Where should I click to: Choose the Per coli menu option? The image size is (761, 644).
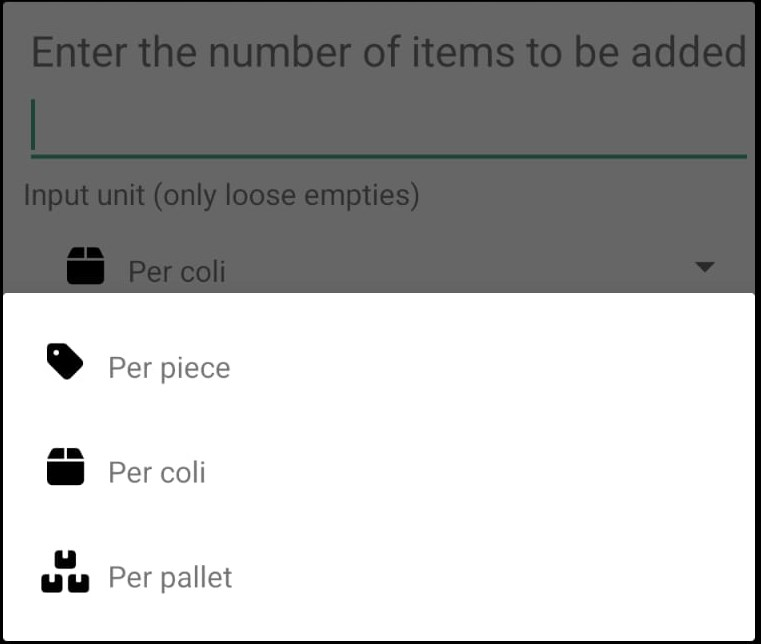pyautogui.click(x=379, y=472)
